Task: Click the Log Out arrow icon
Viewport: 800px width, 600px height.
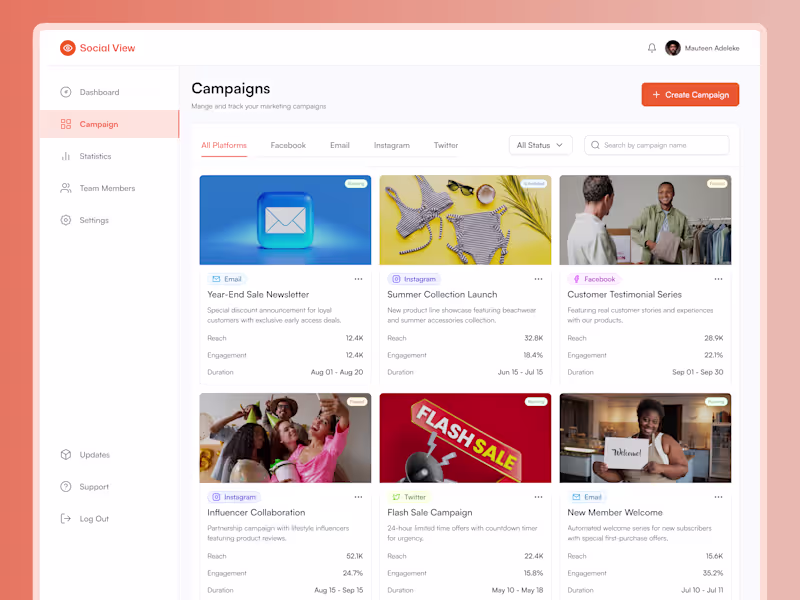Action: click(x=66, y=519)
